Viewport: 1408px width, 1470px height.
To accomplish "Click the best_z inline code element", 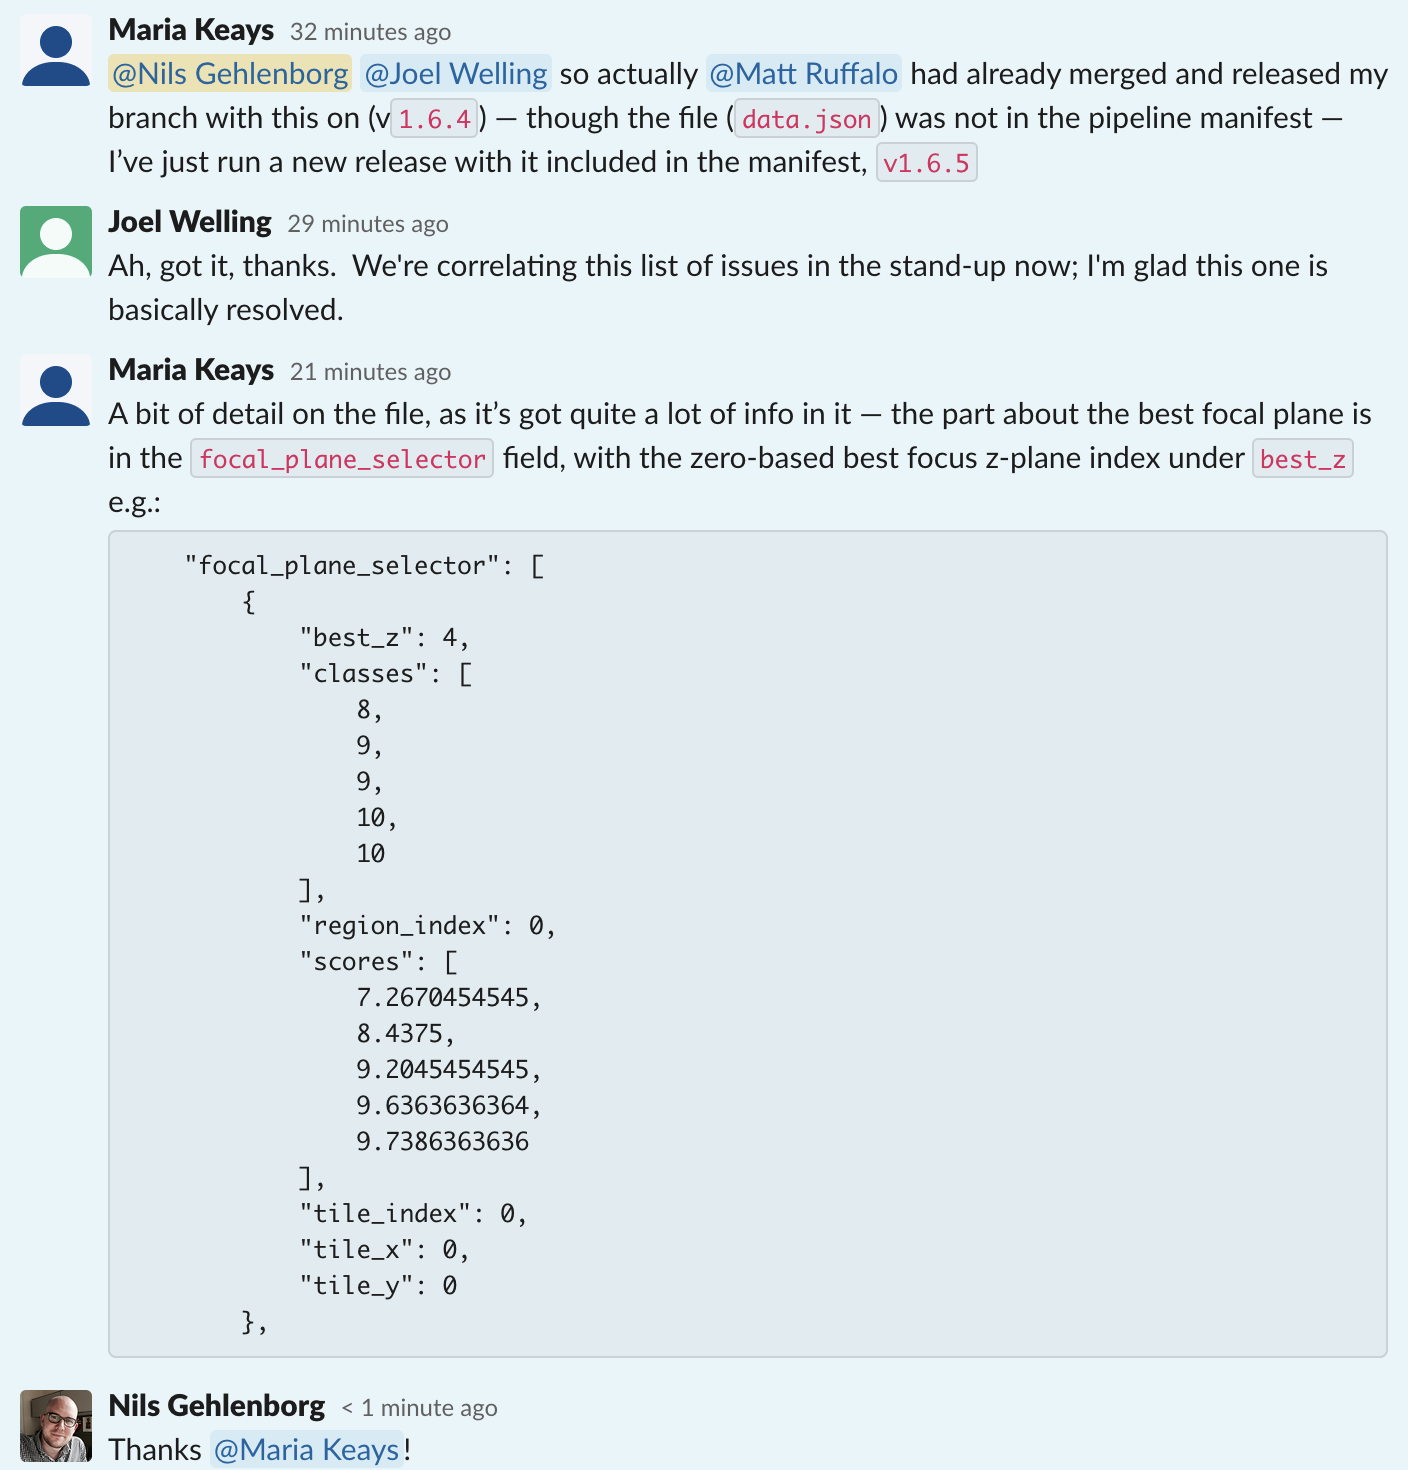I will coord(1302,459).
